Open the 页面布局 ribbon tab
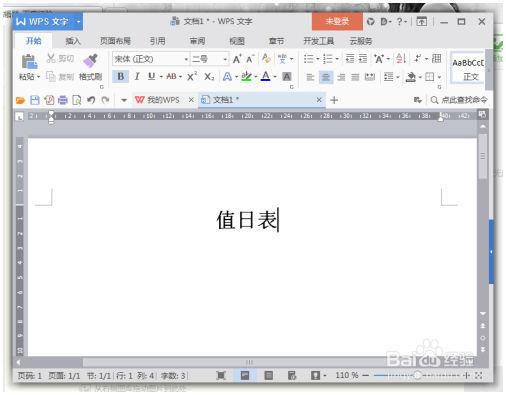The image size is (506, 395). (115, 41)
